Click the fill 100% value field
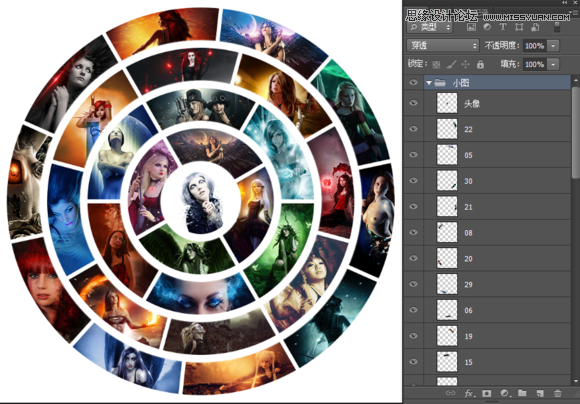Screen dimensions: 580x404 535,64
